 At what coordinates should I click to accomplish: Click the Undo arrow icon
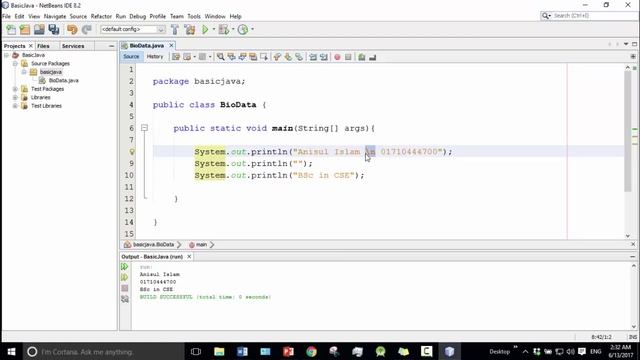pyautogui.click(x=72, y=29)
